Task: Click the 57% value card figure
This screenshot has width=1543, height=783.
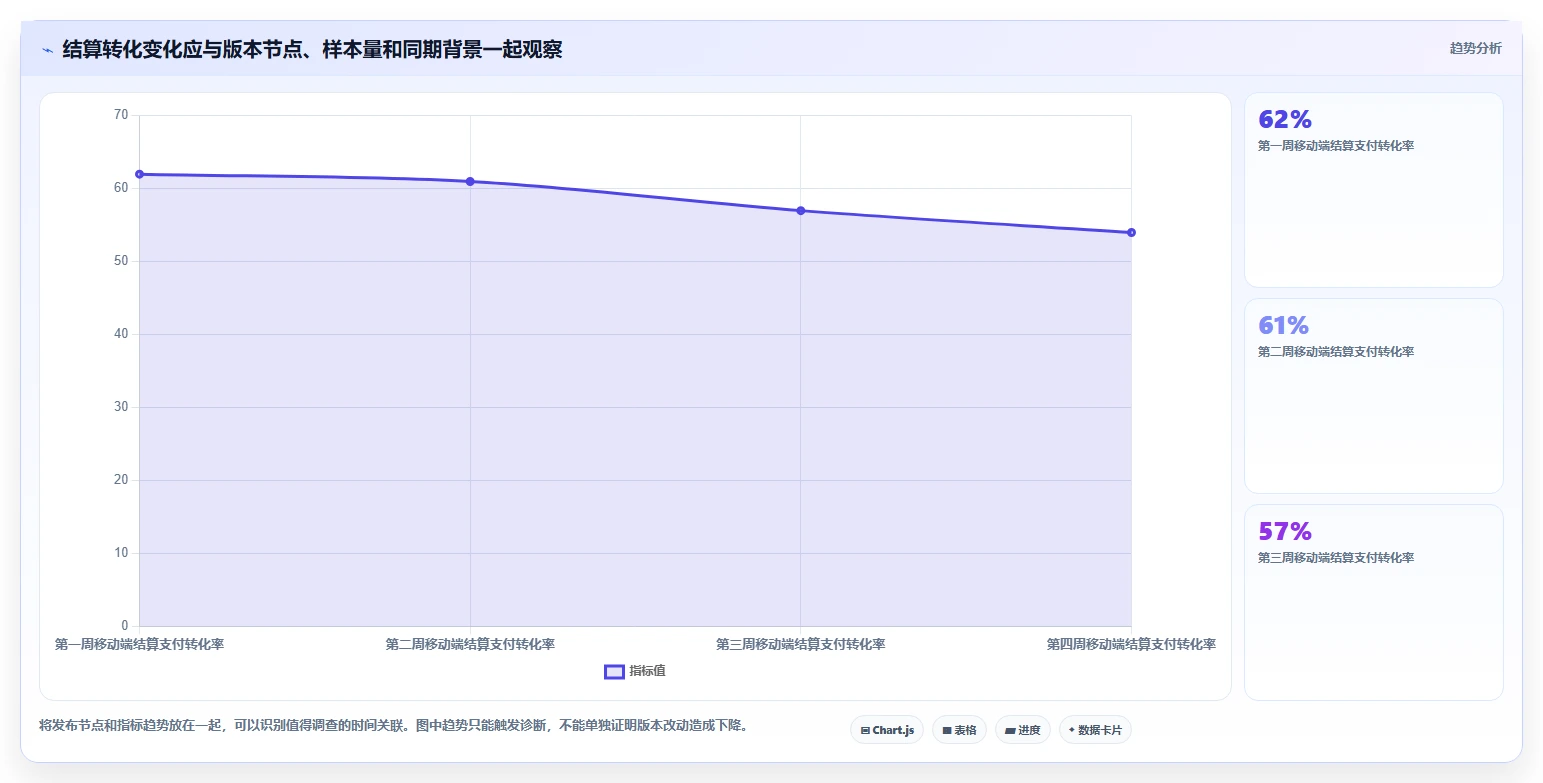Action: pyautogui.click(x=1284, y=531)
